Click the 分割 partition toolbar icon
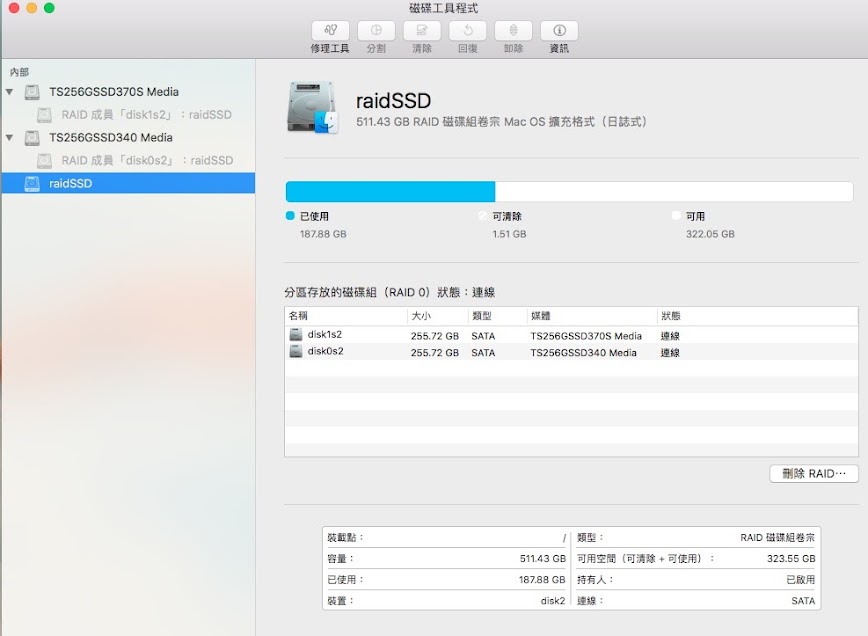 click(376, 30)
